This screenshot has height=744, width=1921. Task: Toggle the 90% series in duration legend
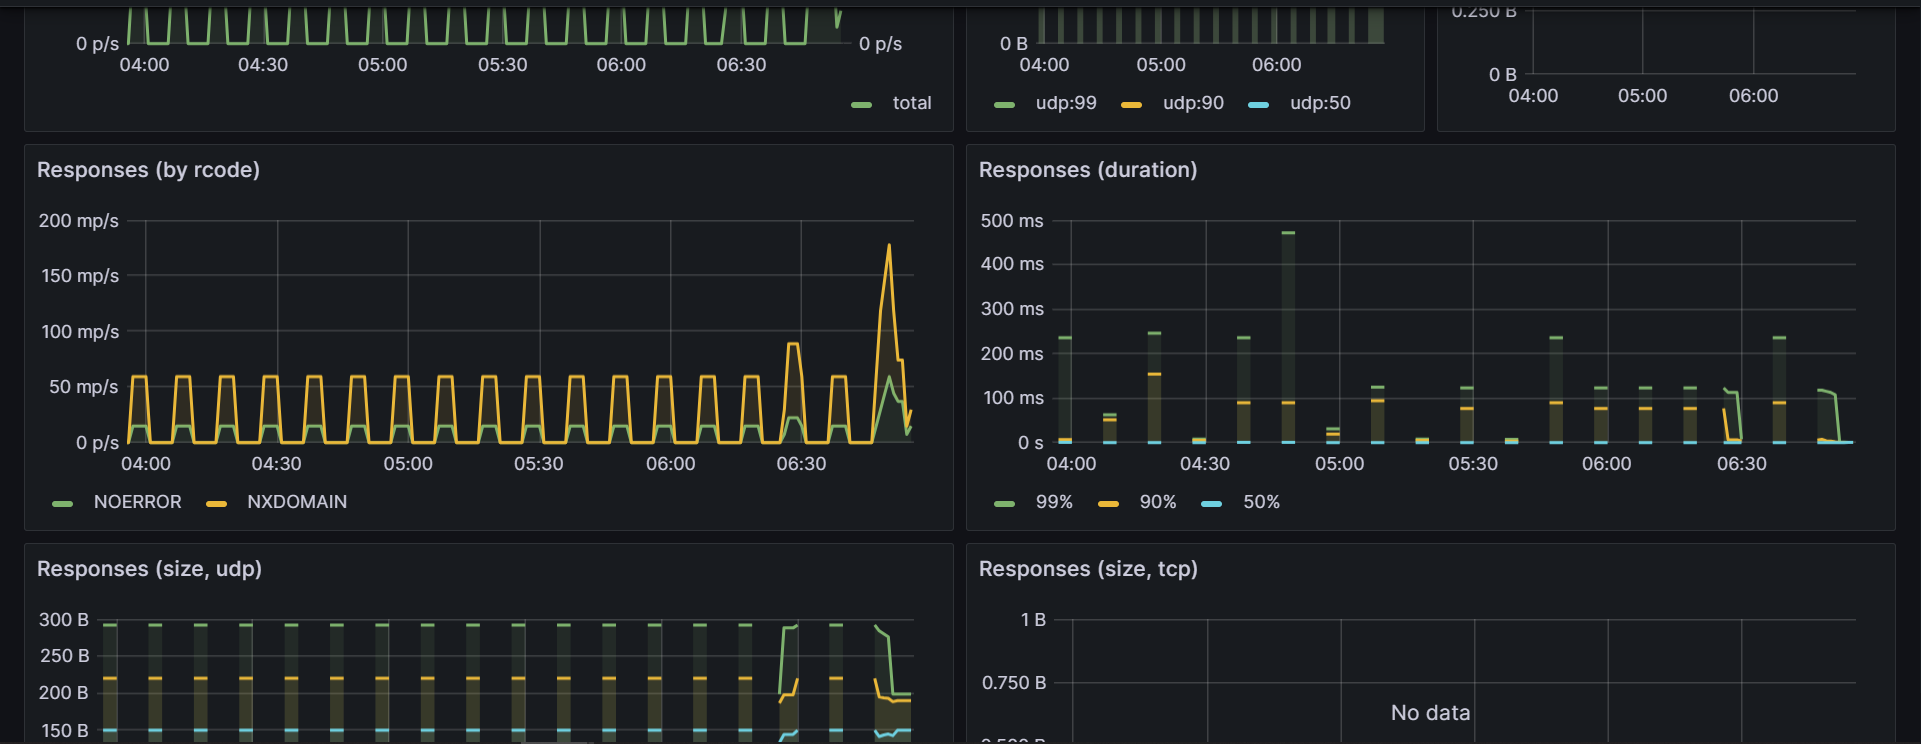pyautogui.click(x=1158, y=502)
